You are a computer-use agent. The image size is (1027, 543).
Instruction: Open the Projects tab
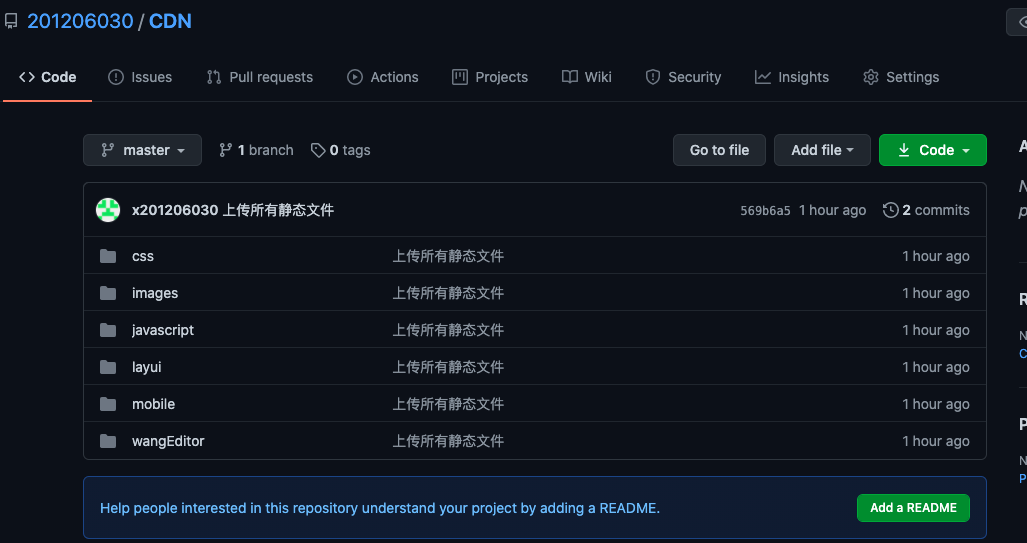[490, 77]
